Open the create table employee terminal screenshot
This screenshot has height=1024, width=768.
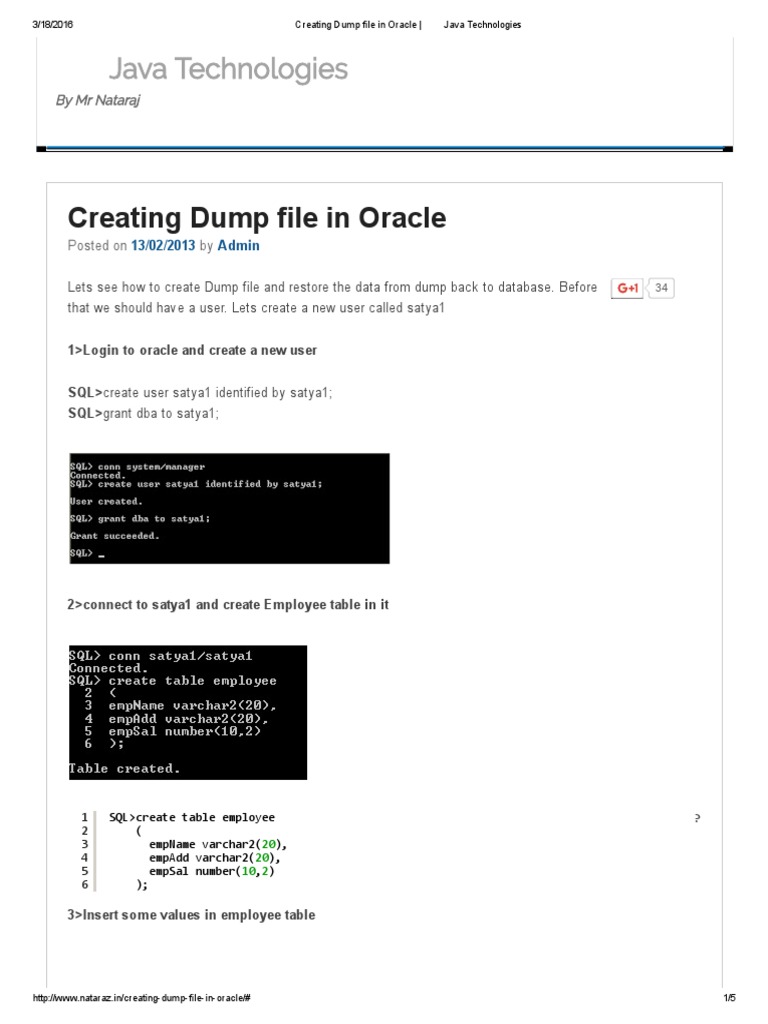click(x=188, y=712)
